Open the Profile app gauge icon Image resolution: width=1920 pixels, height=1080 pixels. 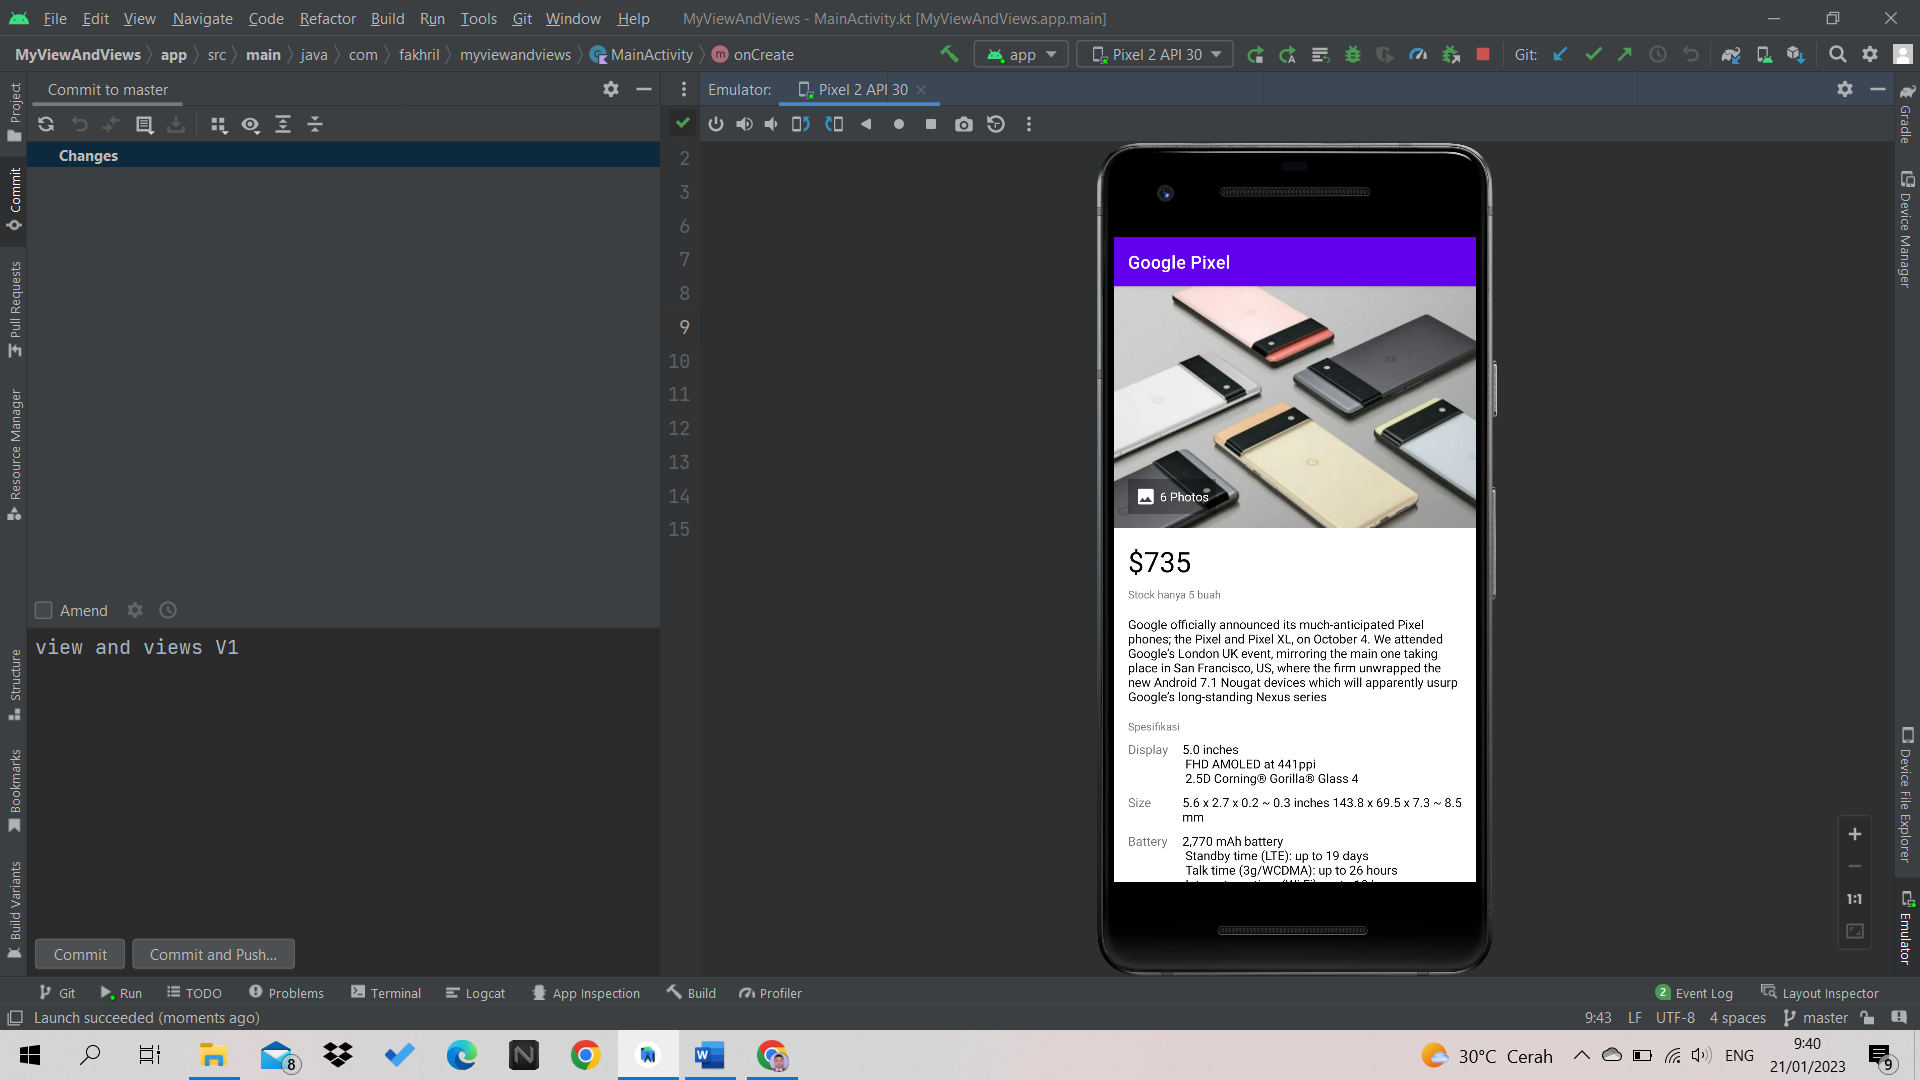coord(1418,54)
